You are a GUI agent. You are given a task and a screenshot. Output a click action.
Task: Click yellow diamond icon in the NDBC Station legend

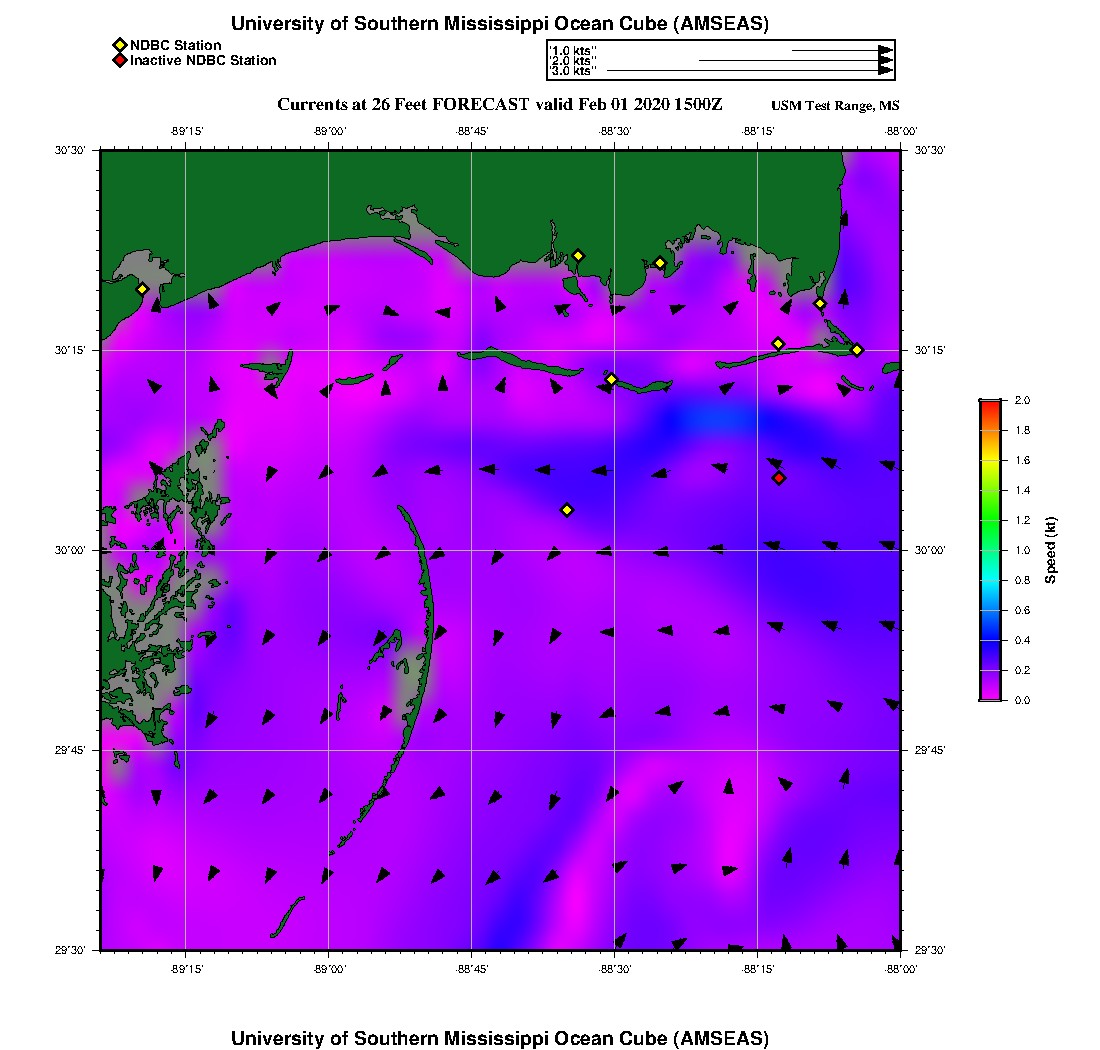pyautogui.click(x=119, y=45)
